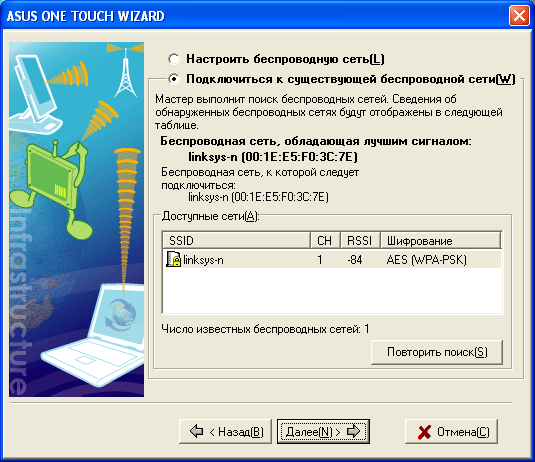
Task: Click the left arrow icon on the Назад button
Action: point(197,431)
